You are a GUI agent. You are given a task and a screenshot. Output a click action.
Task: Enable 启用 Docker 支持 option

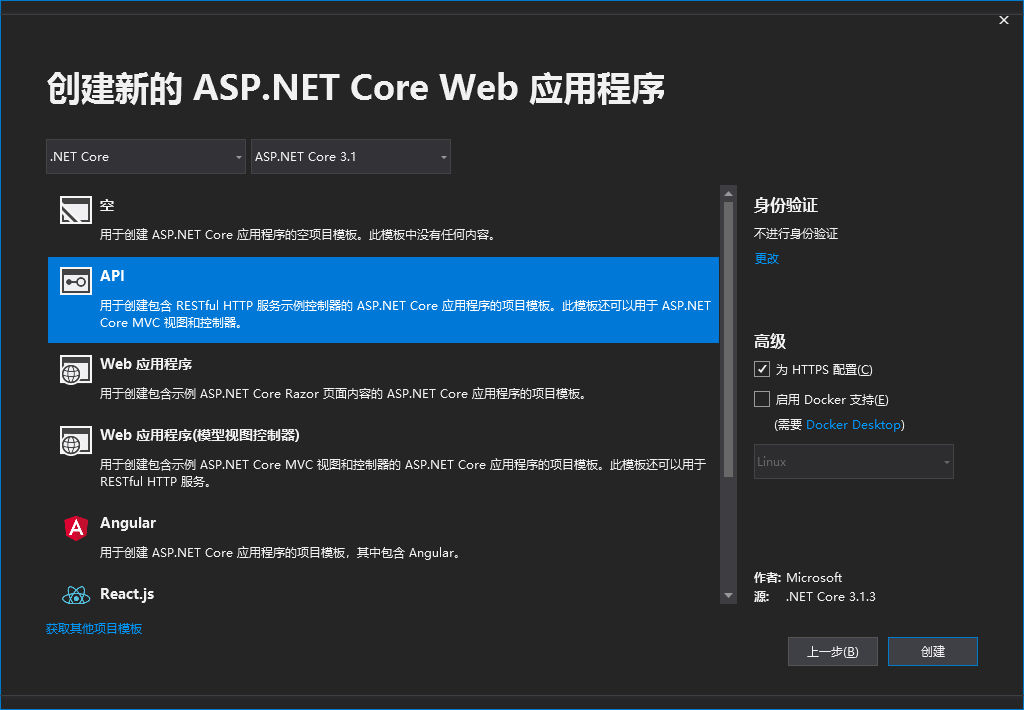[762, 399]
